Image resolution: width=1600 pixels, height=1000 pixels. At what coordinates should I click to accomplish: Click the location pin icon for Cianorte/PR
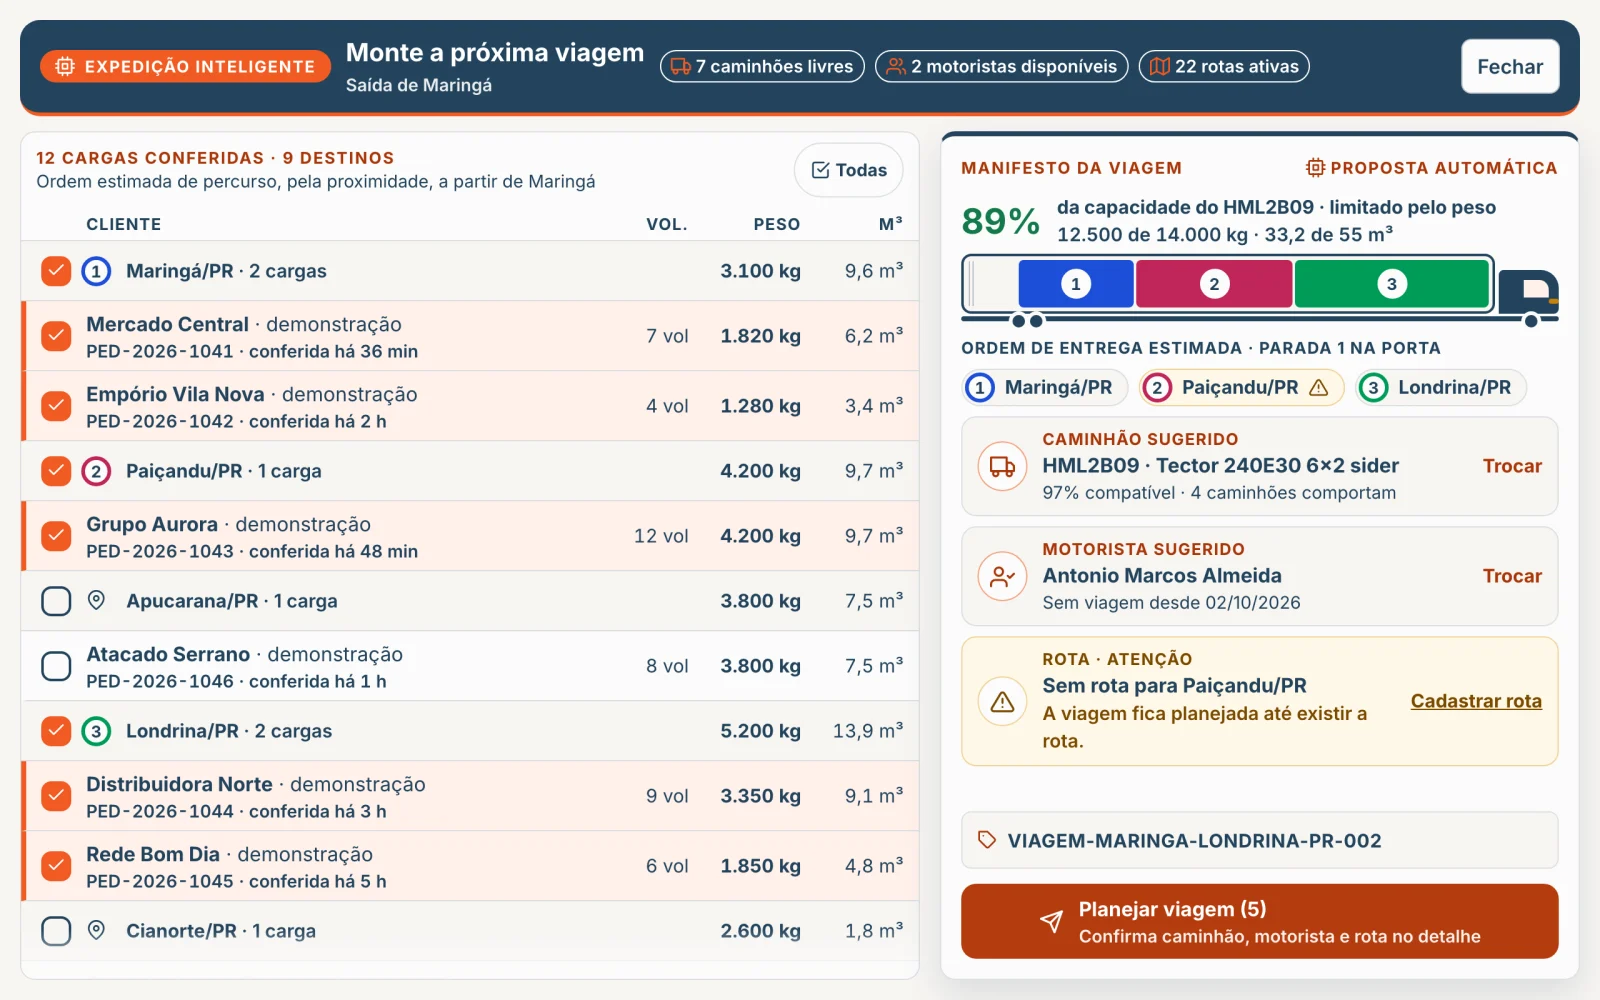96,930
